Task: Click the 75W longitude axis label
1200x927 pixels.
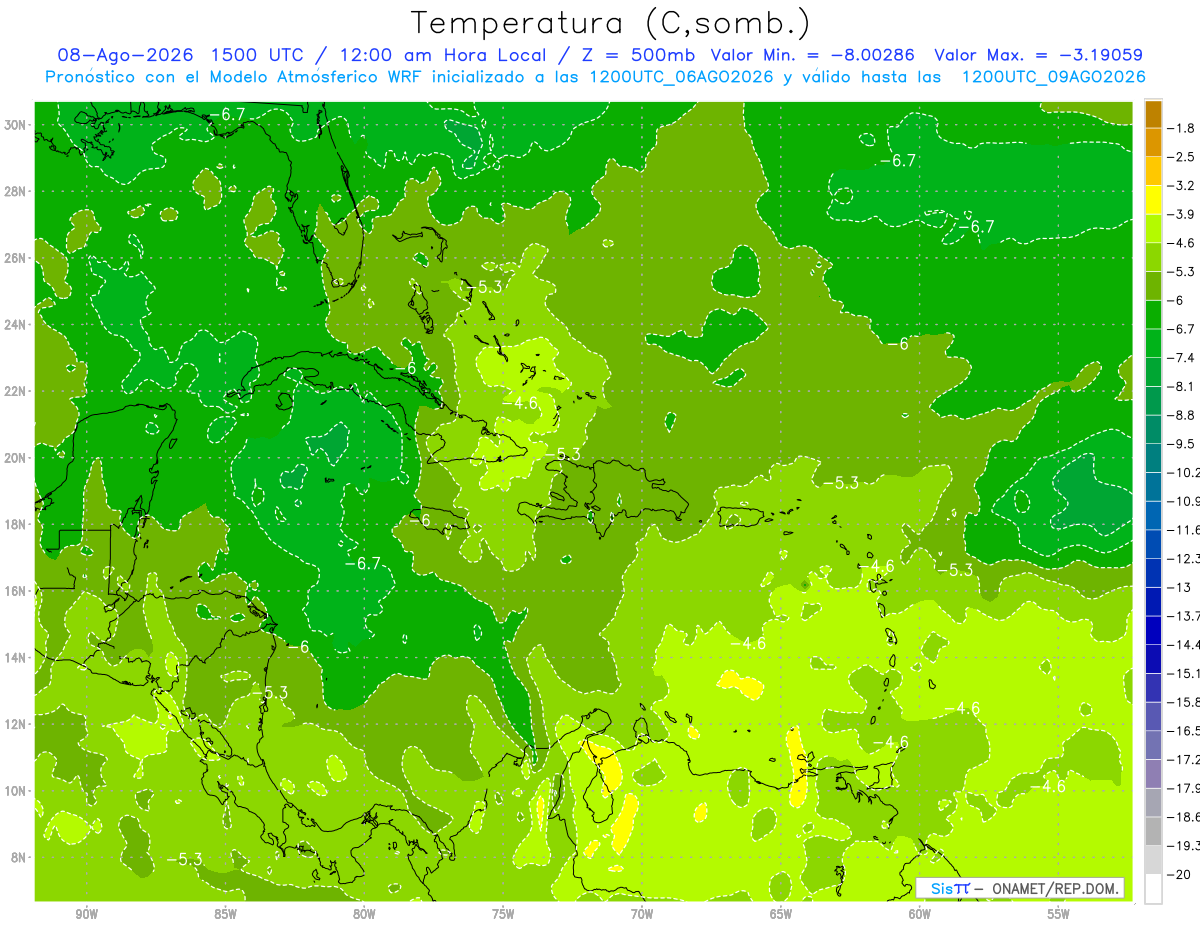Action: (503, 914)
